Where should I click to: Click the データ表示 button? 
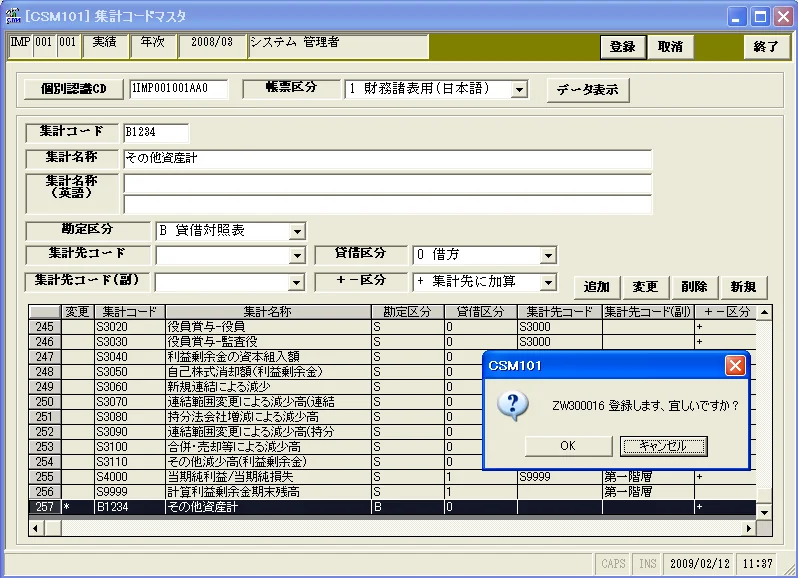(588, 90)
